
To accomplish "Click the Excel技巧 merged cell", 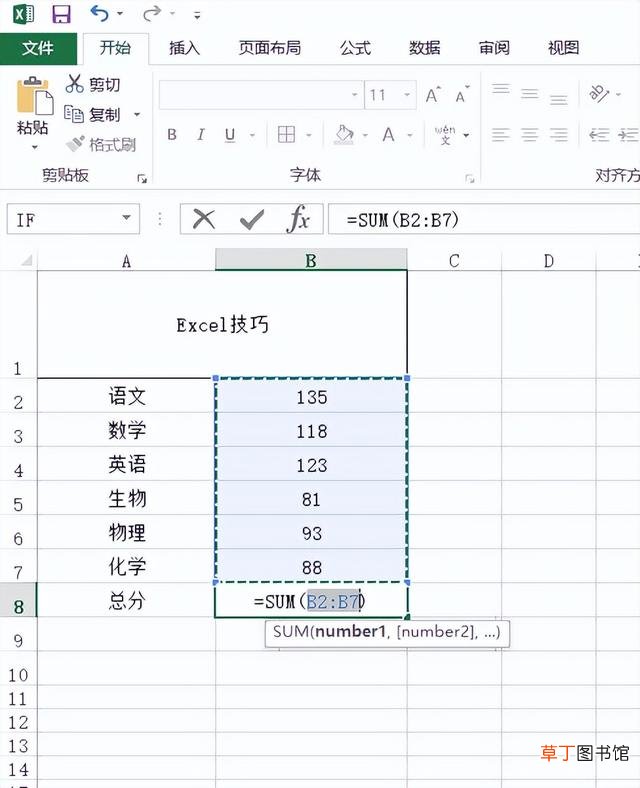I will pos(222,325).
